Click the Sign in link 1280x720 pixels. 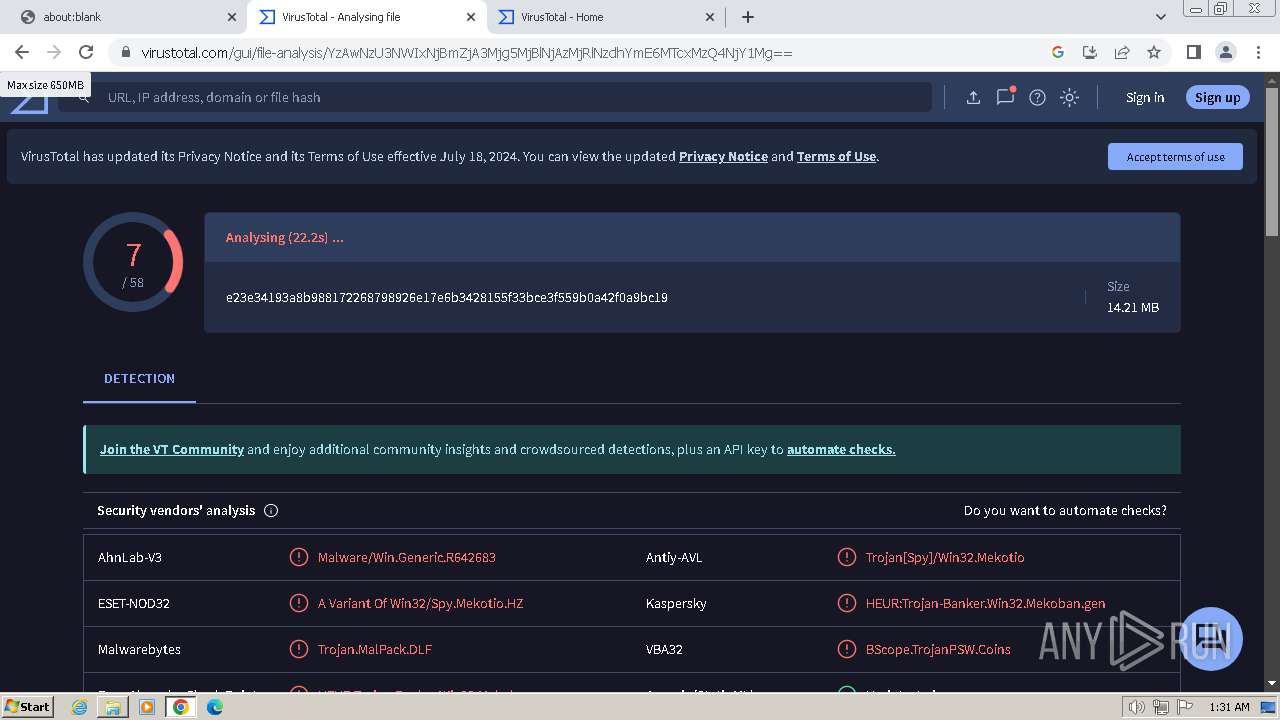pyautogui.click(x=1145, y=97)
